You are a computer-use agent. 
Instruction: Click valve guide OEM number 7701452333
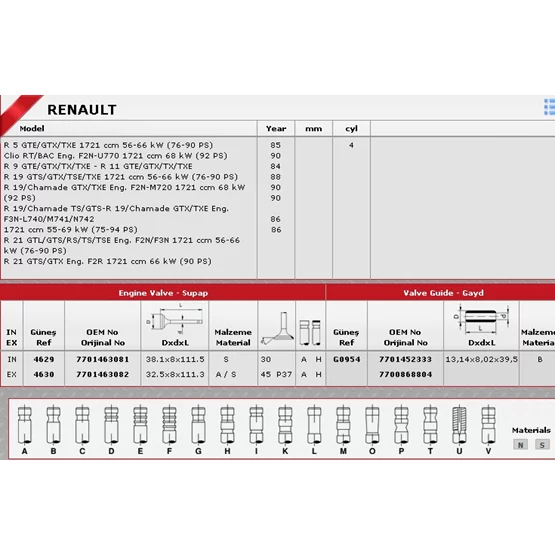405,359
